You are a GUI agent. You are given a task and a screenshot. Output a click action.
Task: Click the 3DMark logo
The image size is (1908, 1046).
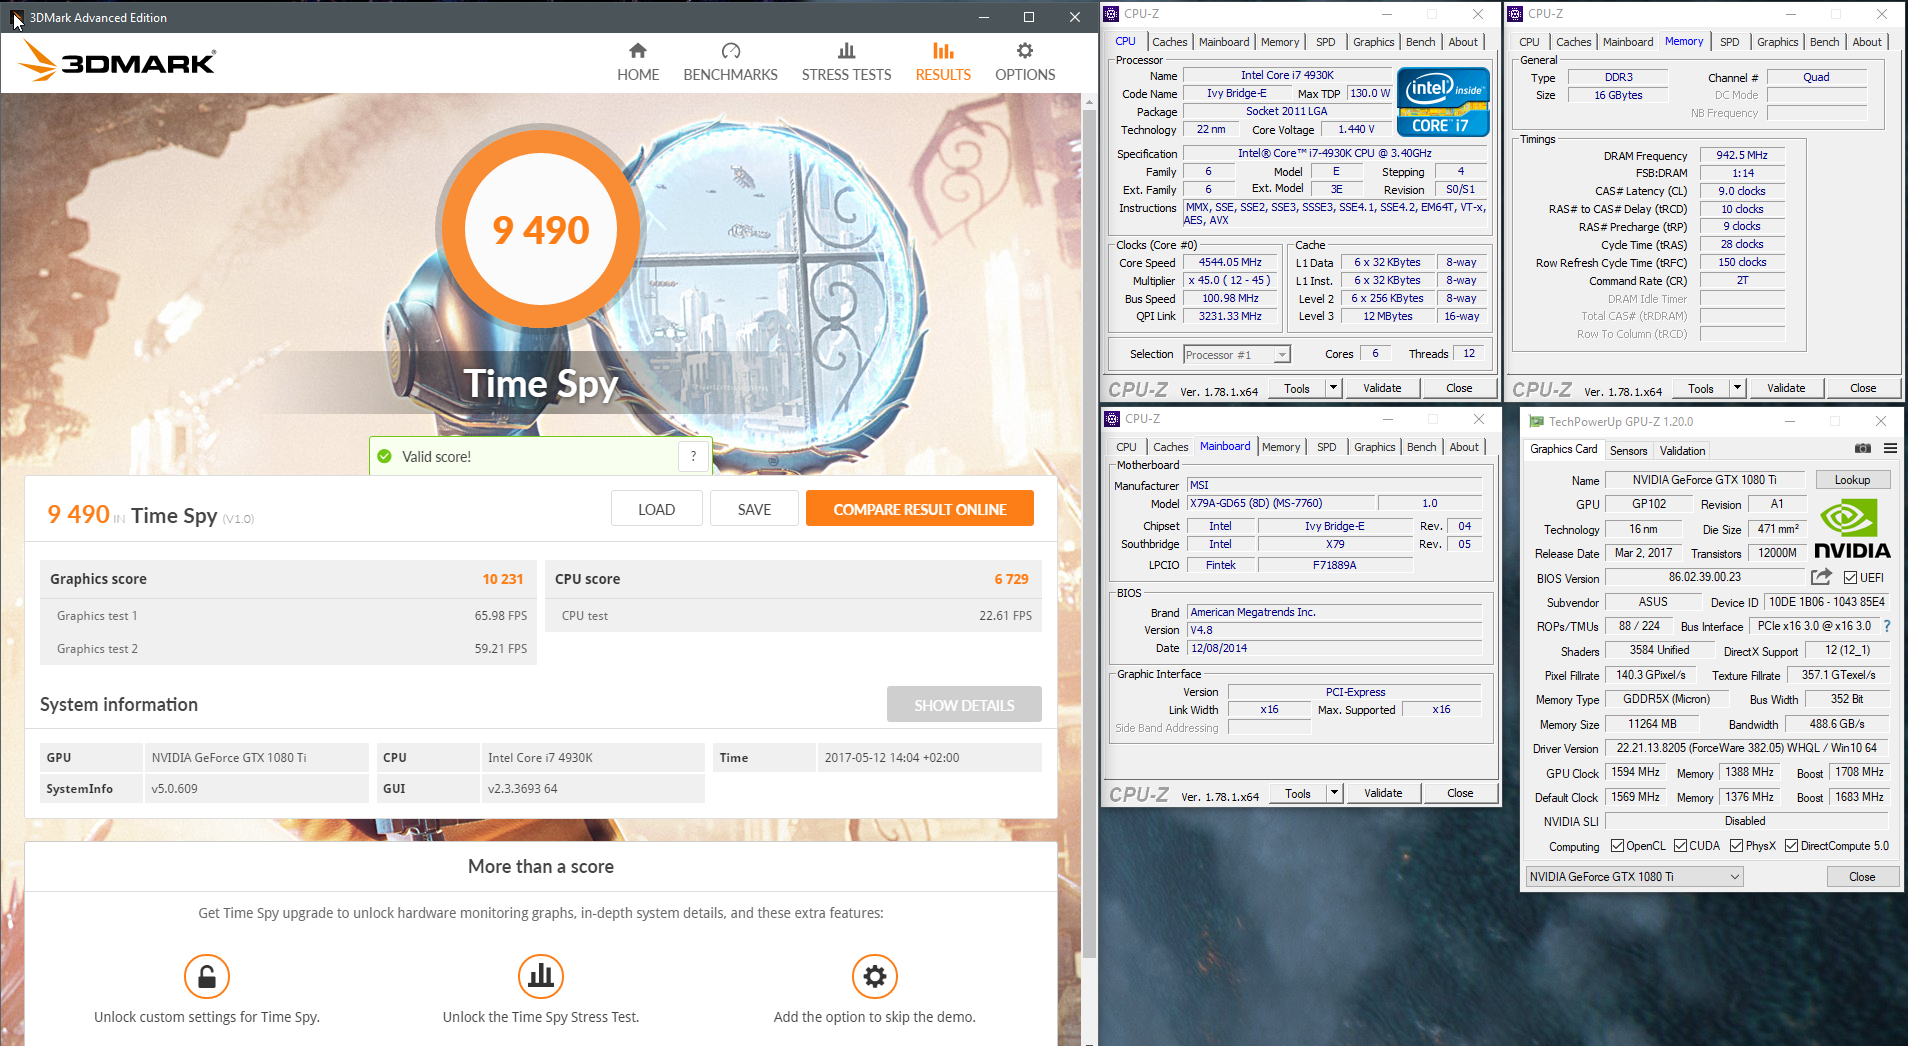point(117,62)
